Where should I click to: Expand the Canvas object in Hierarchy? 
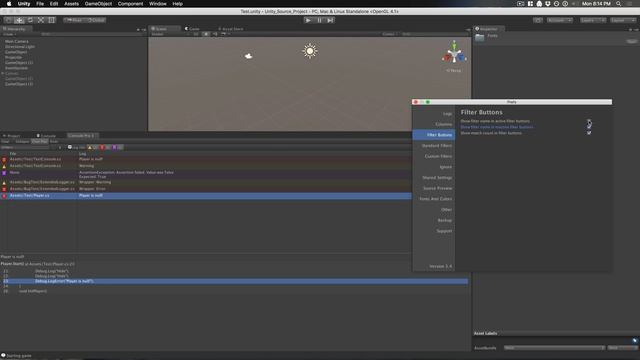3,73
